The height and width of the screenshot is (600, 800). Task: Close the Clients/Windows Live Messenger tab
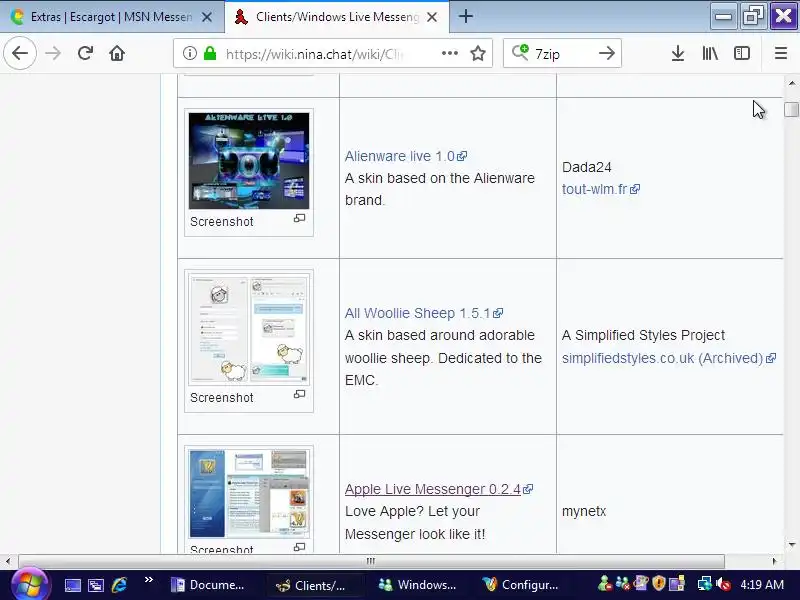point(432,17)
